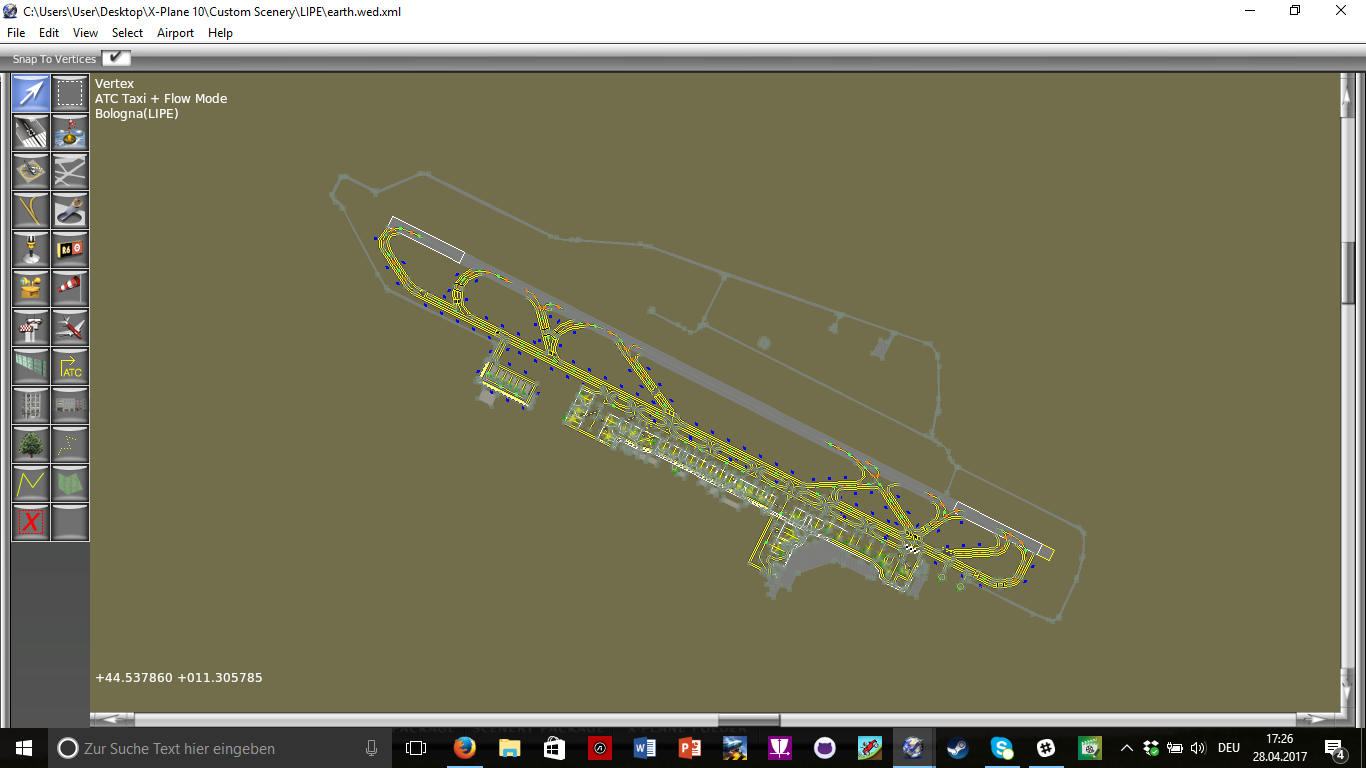Select the Taxiline drawing tool
The height and width of the screenshot is (768, 1366).
(31, 211)
